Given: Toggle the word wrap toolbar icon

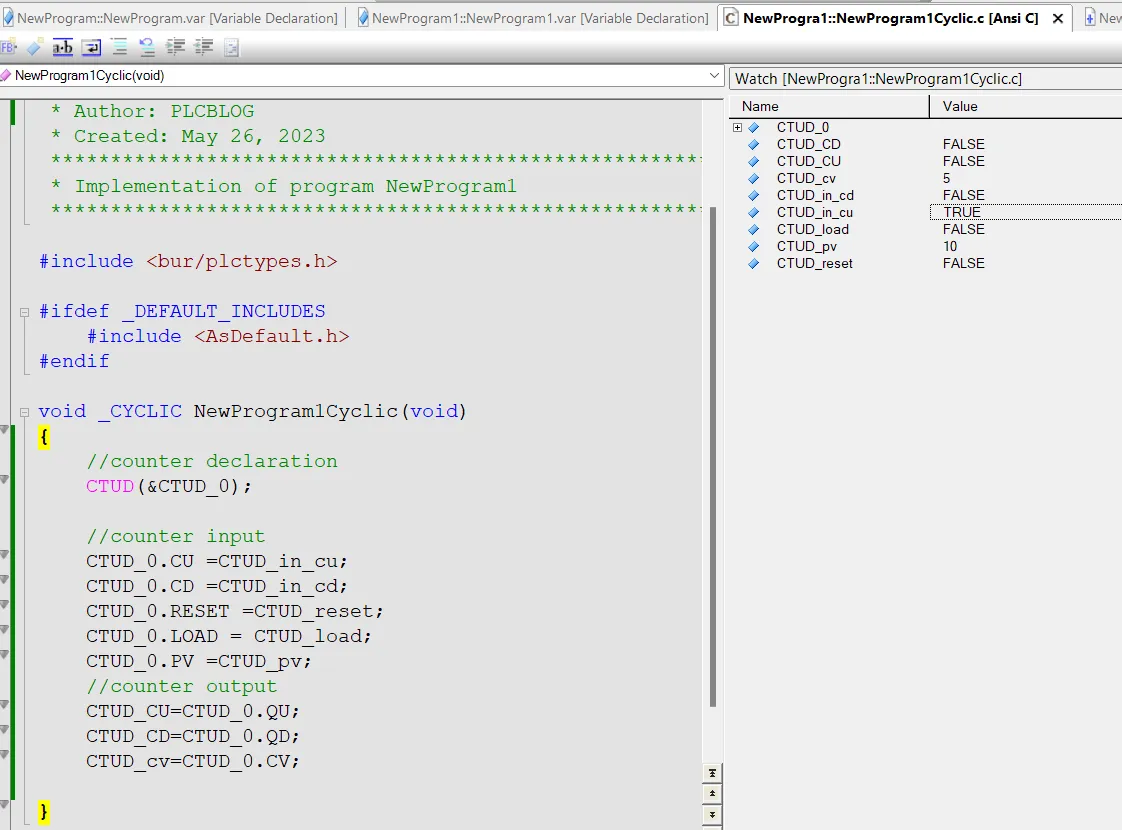Looking at the screenshot, I should click(92, 48).
